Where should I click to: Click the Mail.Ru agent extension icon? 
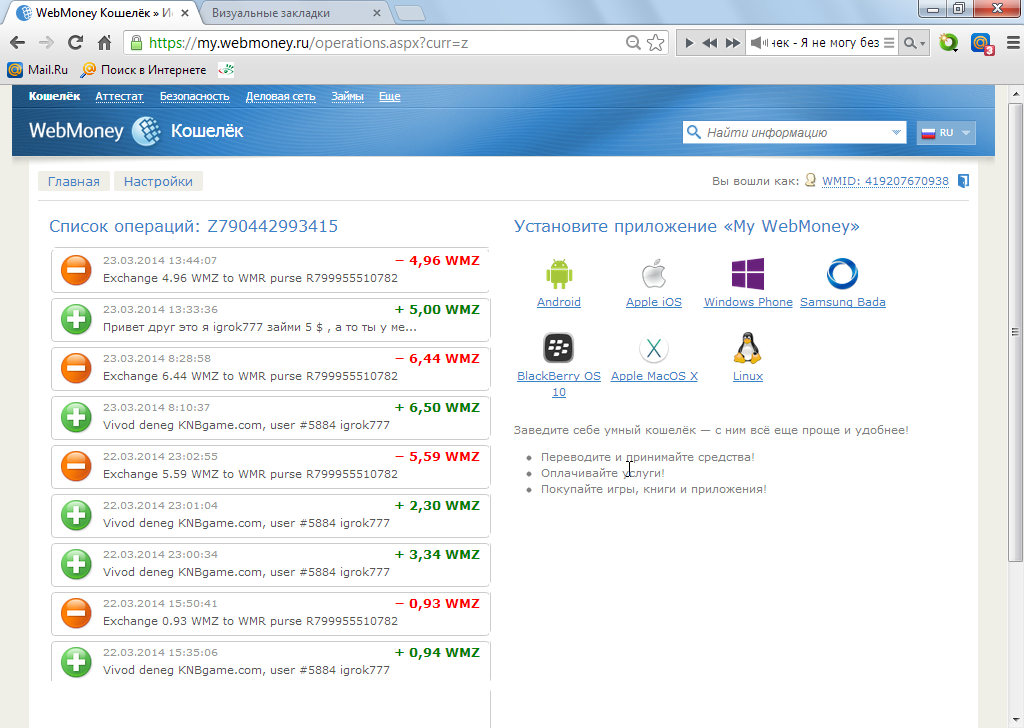tap(982, 43)
